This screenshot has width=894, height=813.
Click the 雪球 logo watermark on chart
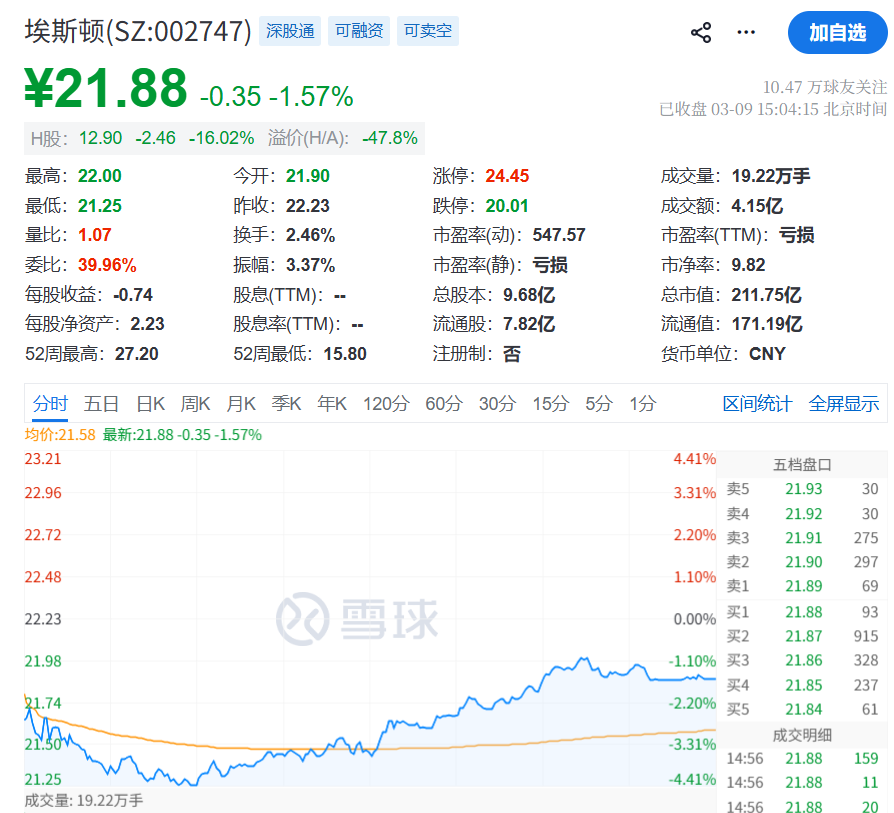click(357, 619)
